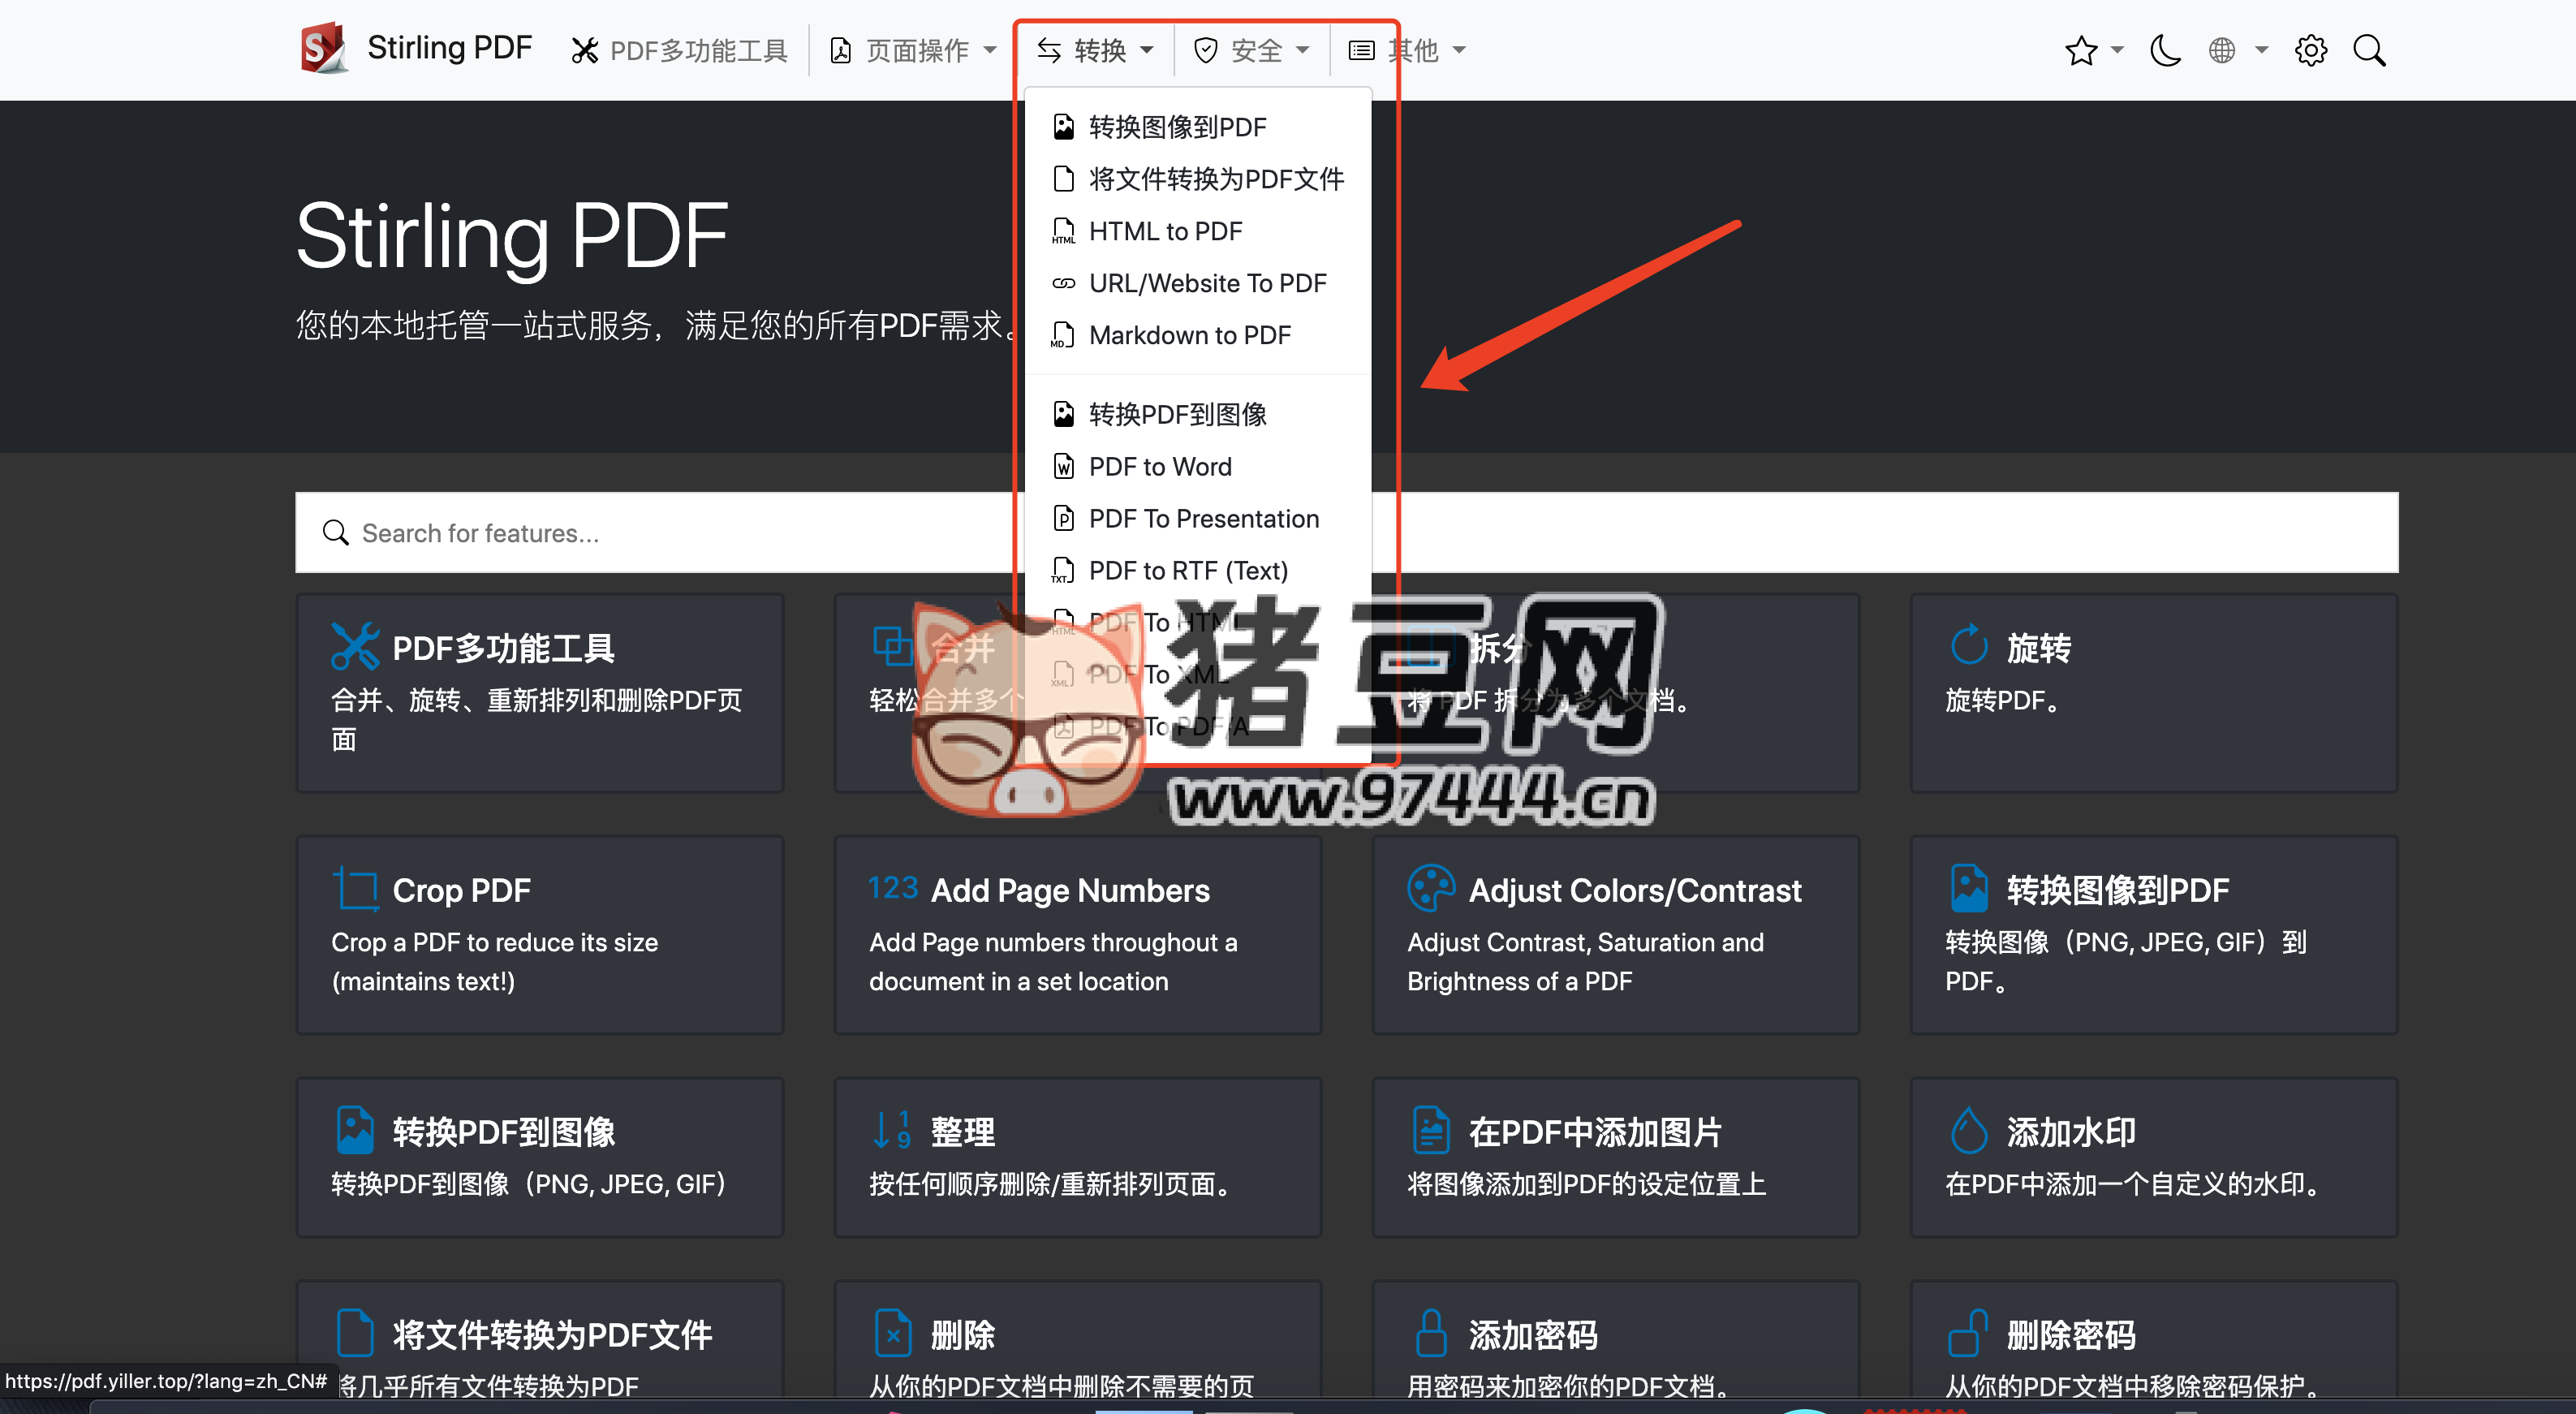The width and height of the screenshot is (2576, 1414).
Task: Pick PDF to Word from the list
Action: (x=1160, y=467)
